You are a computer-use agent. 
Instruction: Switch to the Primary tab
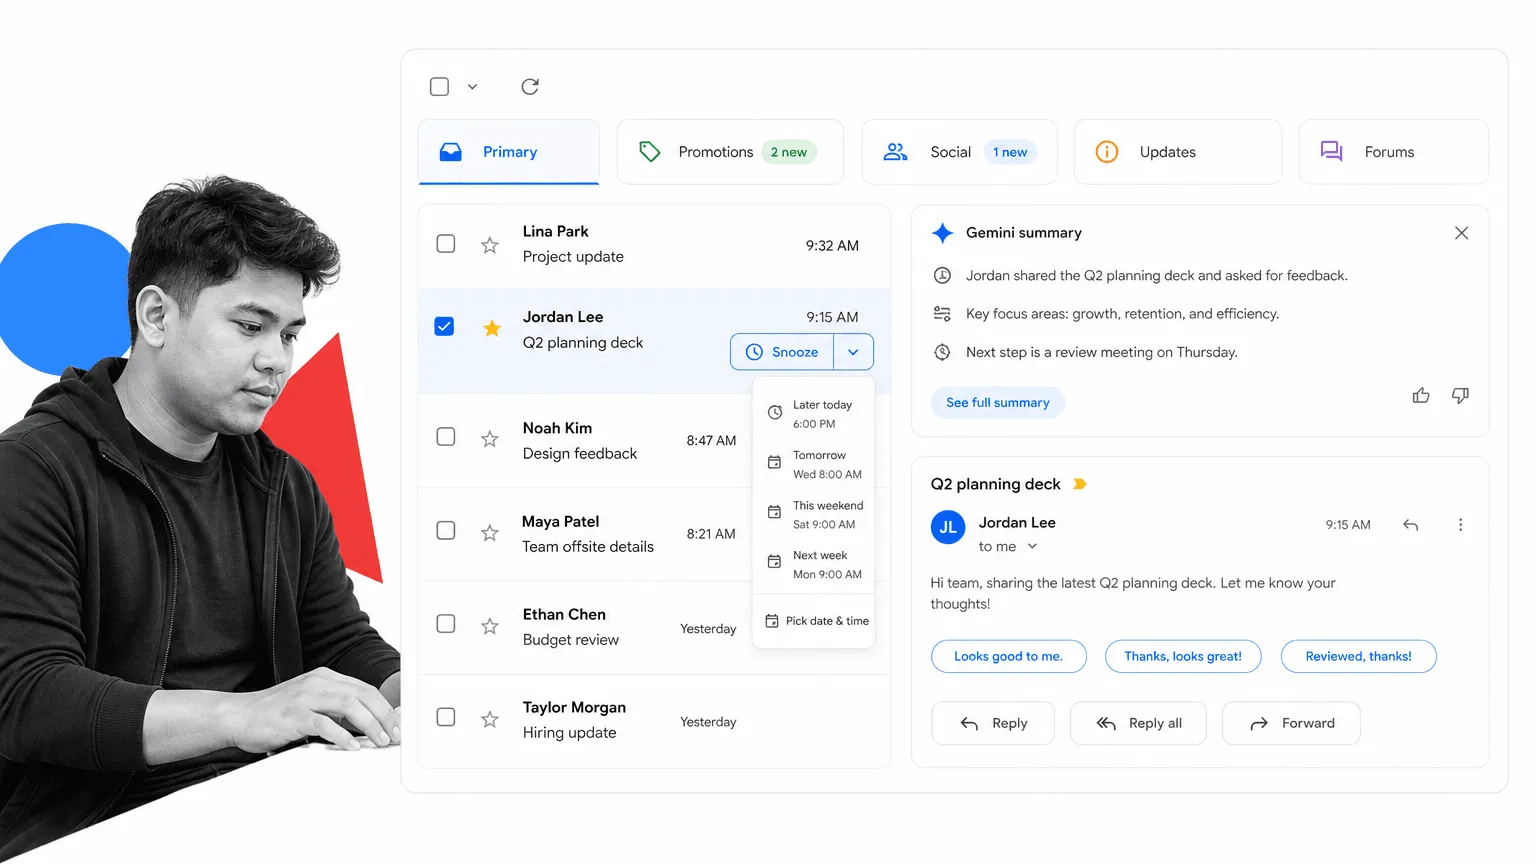coord(509,152)
